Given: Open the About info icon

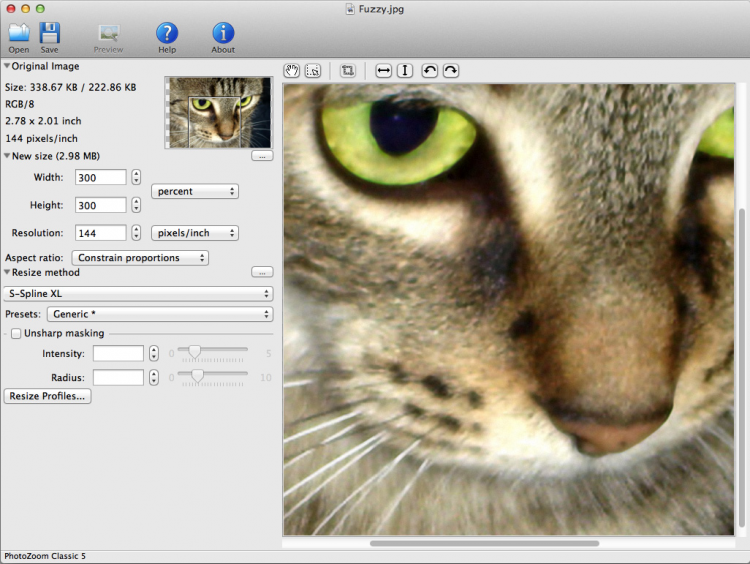Looking at the screenshot, I should [x=223, y=34].
